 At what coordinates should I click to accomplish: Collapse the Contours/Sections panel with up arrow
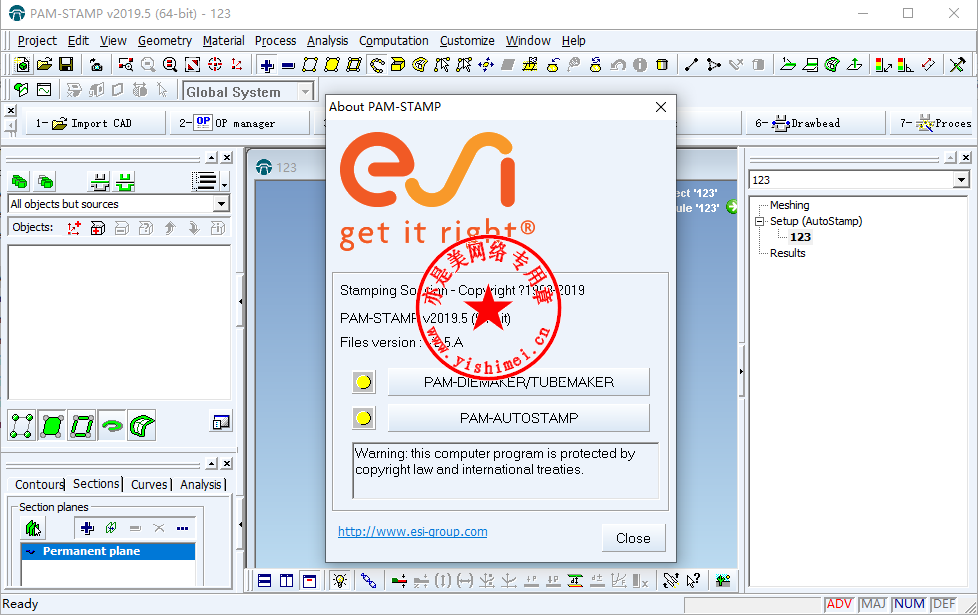[x=212, y=463]
